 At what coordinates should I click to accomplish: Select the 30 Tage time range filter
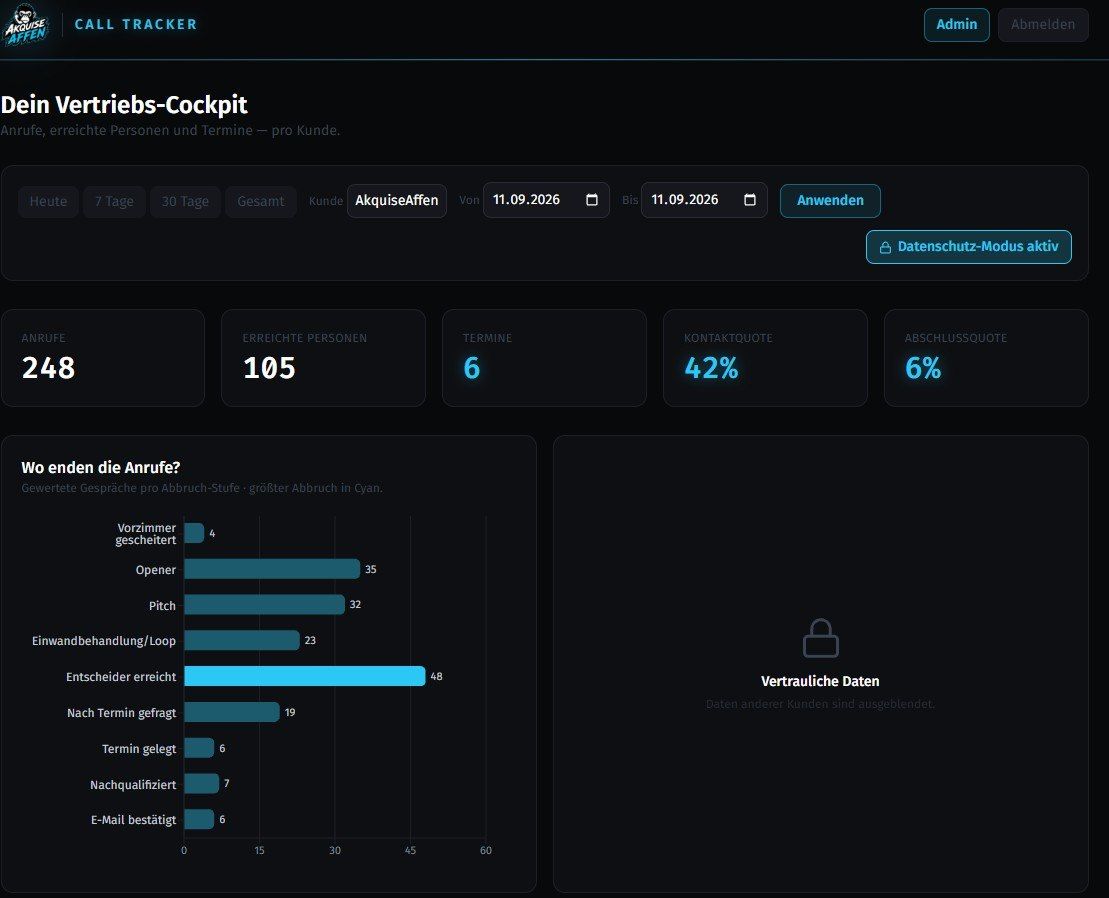coord(185,202)
